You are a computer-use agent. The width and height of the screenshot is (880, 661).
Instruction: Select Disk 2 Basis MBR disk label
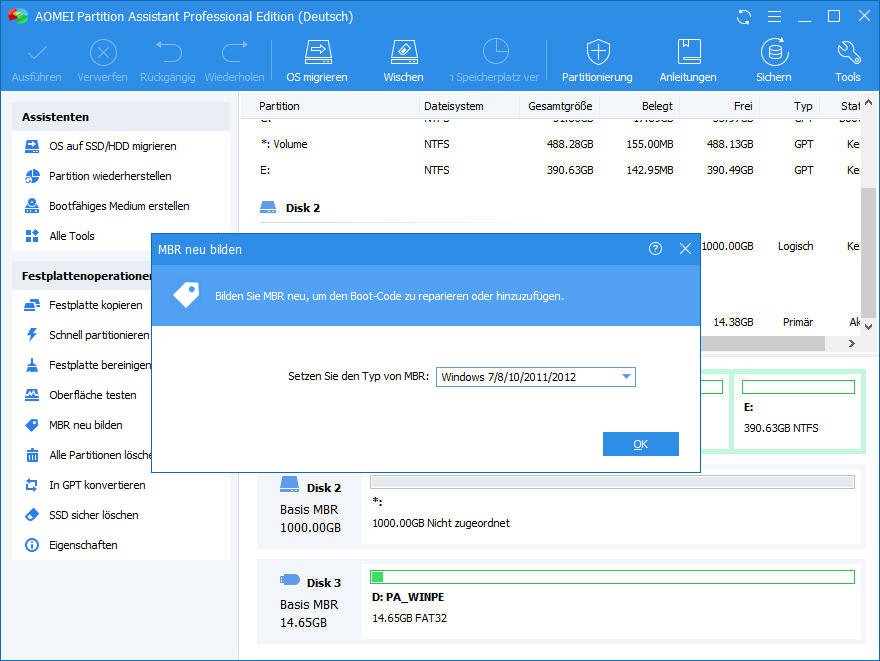(x=310, y=505)
